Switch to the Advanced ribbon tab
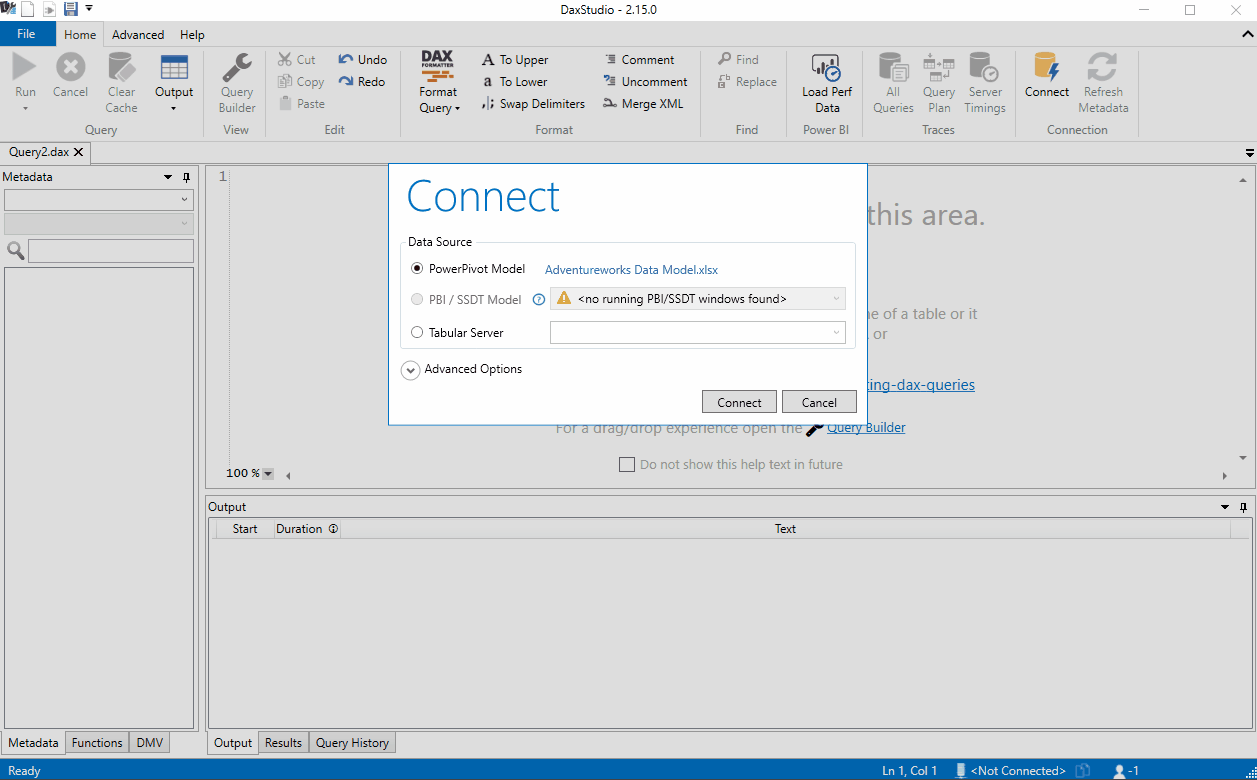This screenshot has height=780, width=1257. tap(138, 34)
